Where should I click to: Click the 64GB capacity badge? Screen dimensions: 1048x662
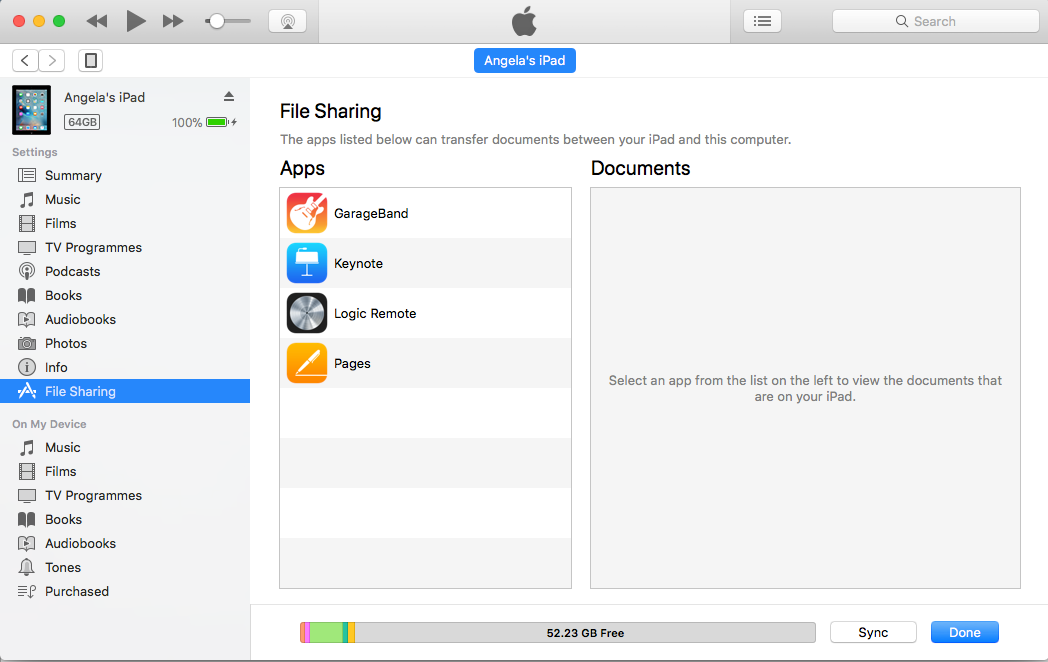pyautogui.click(x=82, y=122)
